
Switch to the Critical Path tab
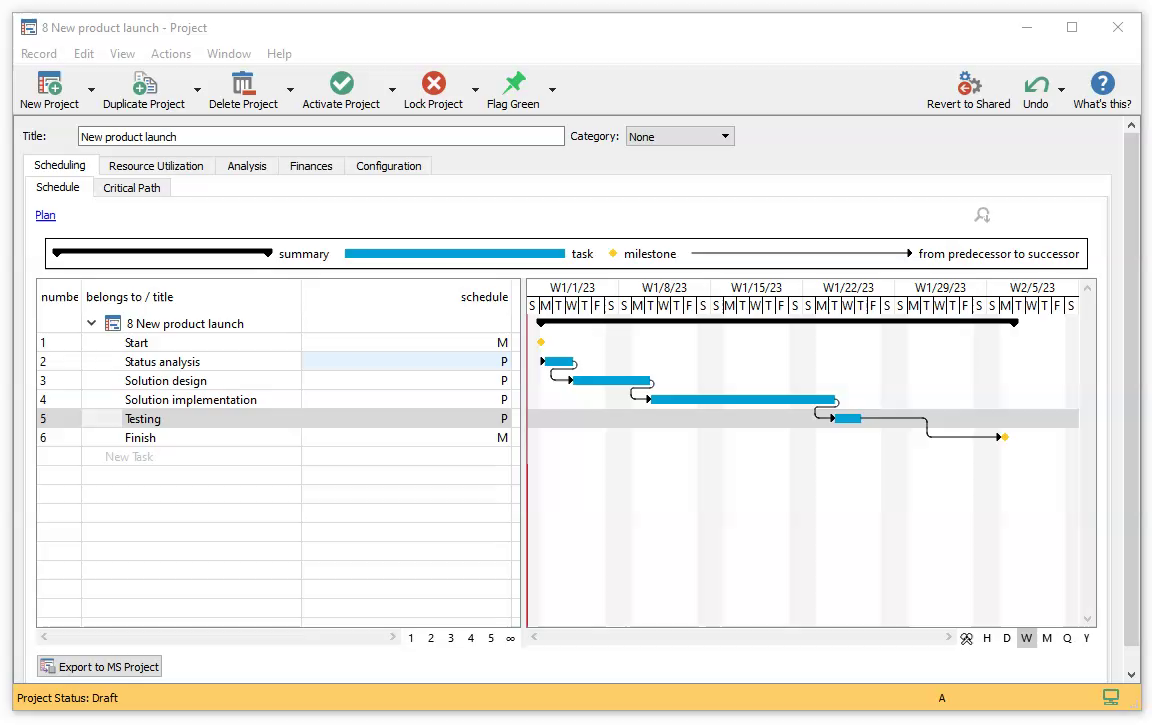point(132,188)
